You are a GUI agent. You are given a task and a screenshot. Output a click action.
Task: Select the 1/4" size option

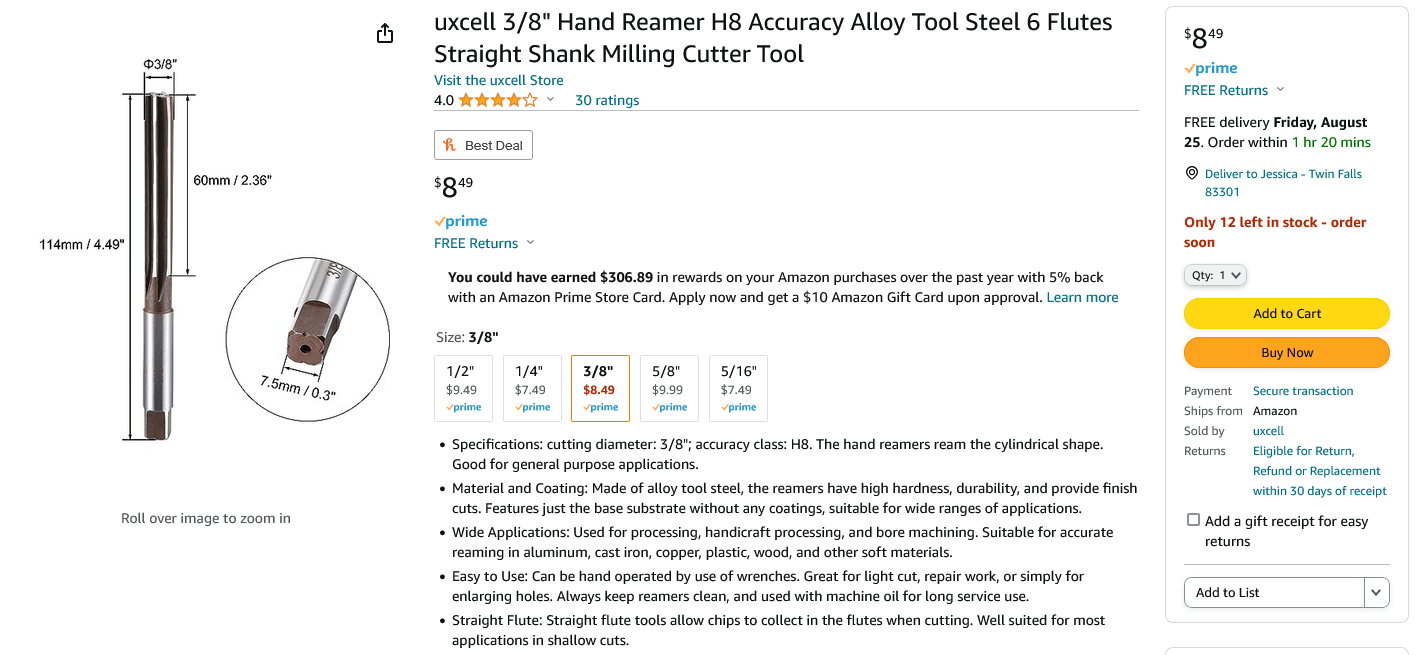pos(531,388)
